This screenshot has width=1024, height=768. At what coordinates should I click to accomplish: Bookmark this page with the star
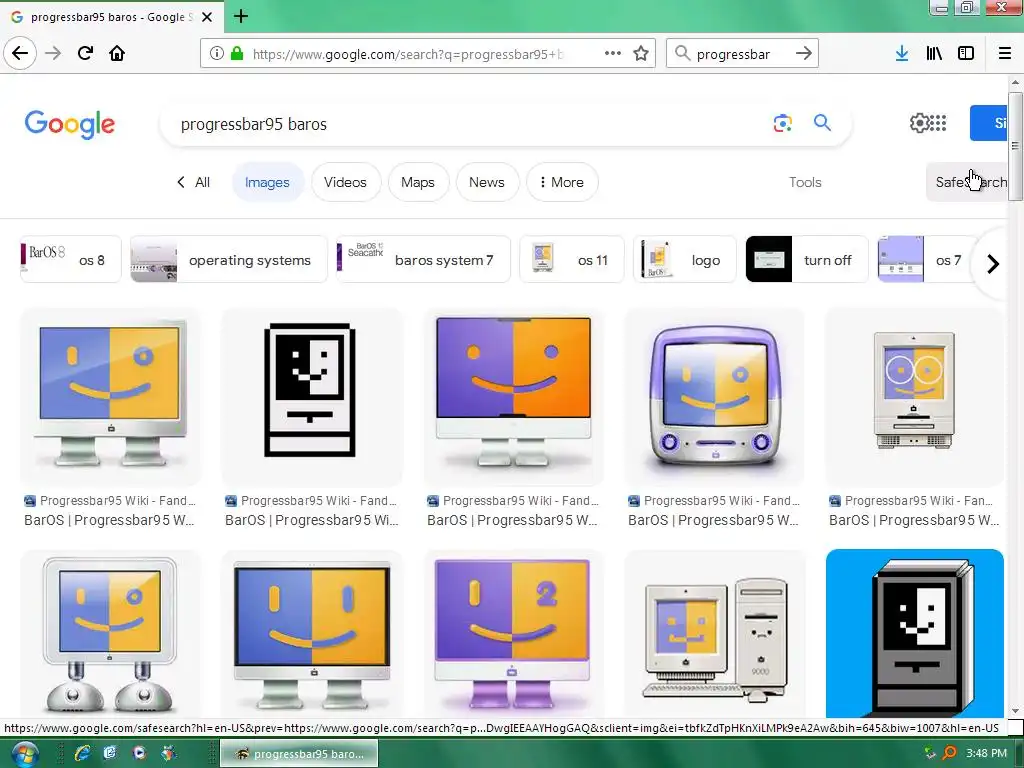coord(641,53)
